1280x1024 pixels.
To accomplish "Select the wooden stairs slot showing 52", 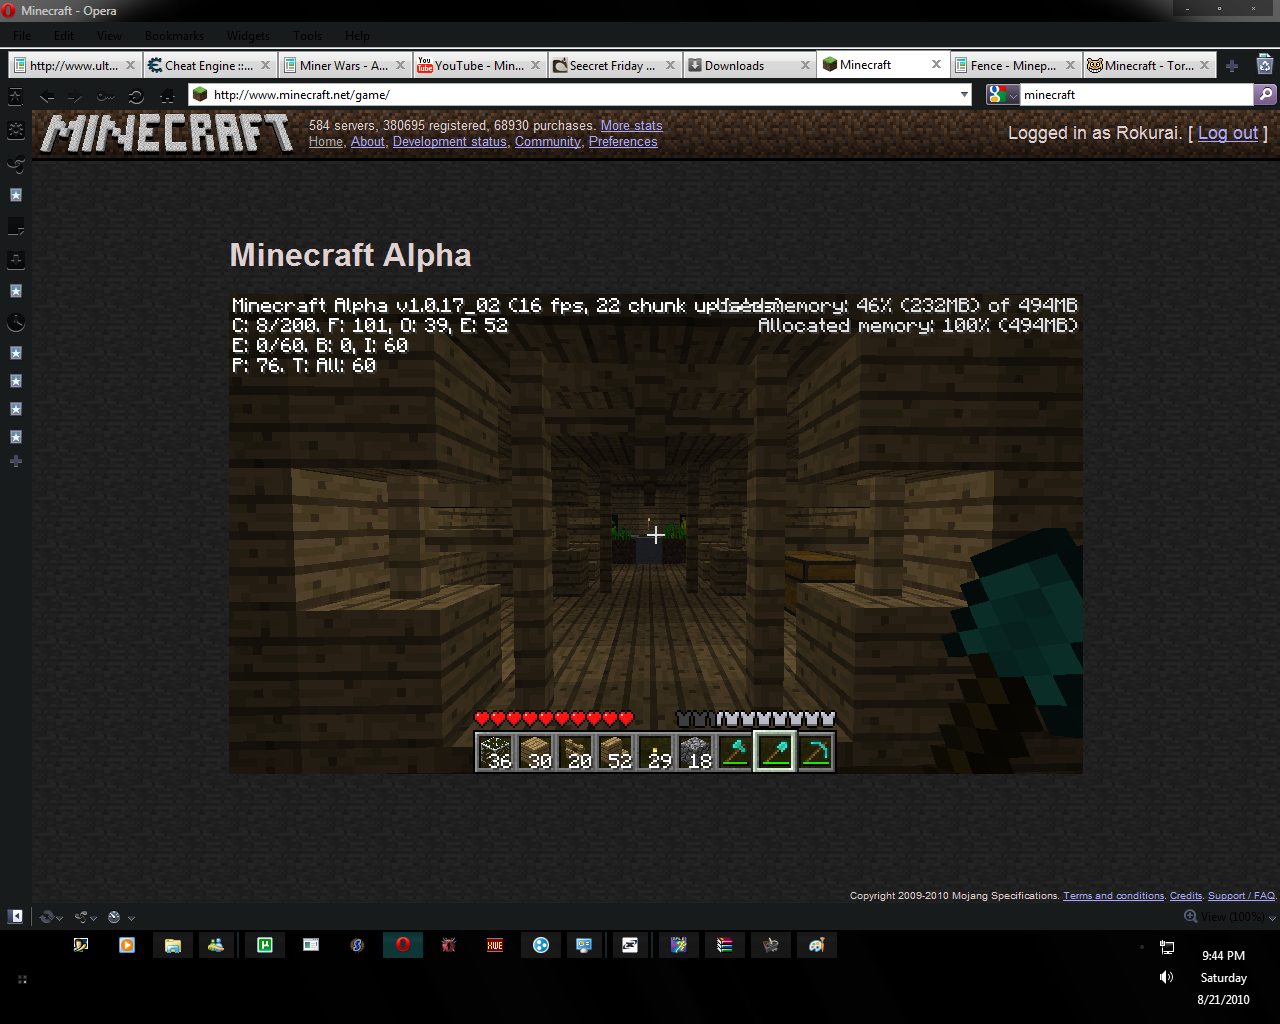I will (615, 752).
